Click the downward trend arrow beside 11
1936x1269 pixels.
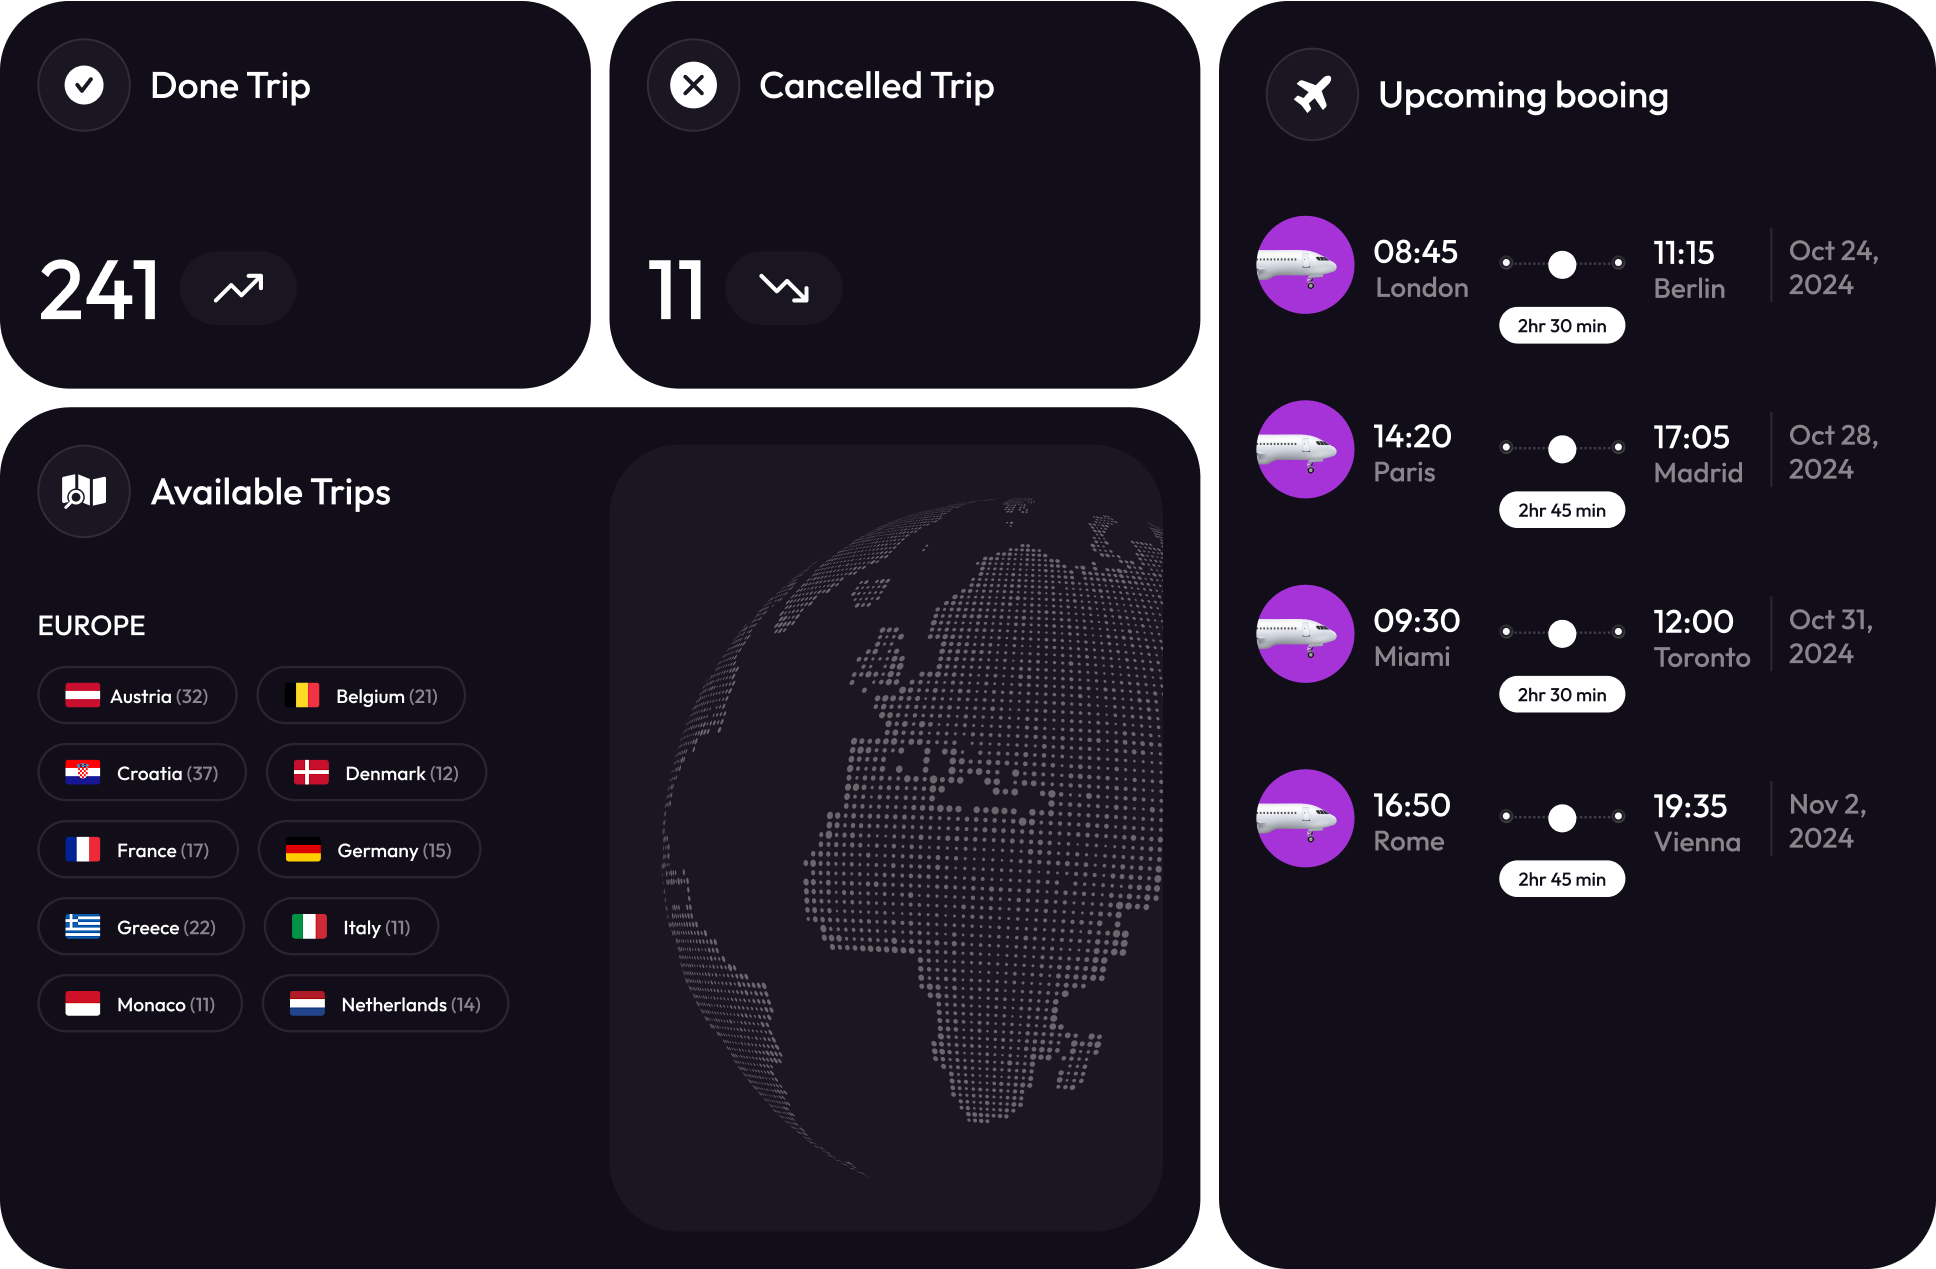click(x=784, y=288)
